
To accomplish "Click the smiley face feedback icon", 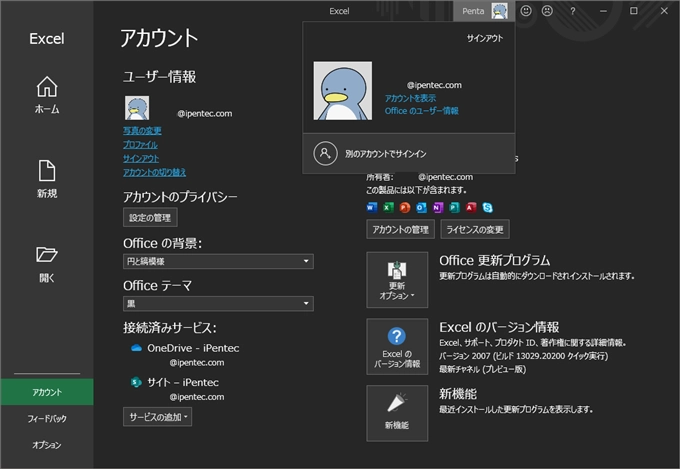I will 526,11.
